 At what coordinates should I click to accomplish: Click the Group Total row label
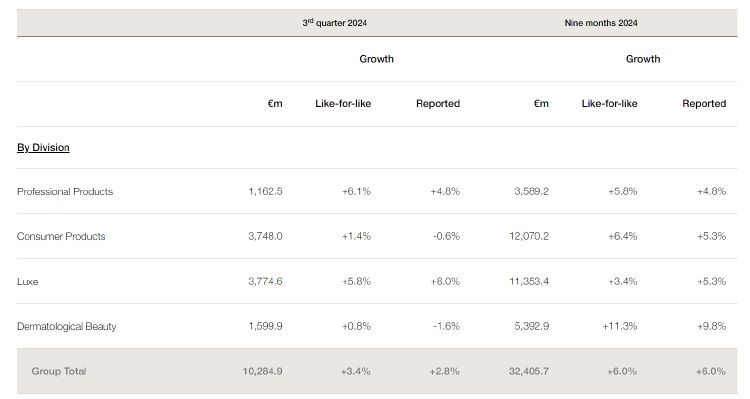tap(59, 371)
